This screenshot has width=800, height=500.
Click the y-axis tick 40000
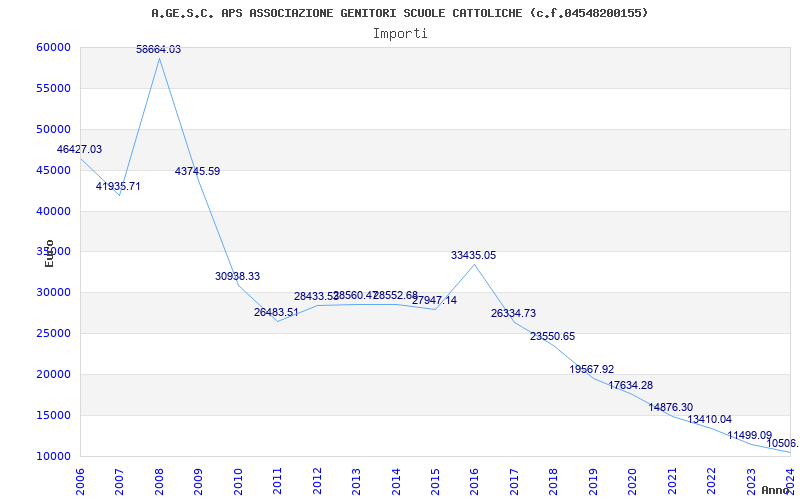pos(53,211)
